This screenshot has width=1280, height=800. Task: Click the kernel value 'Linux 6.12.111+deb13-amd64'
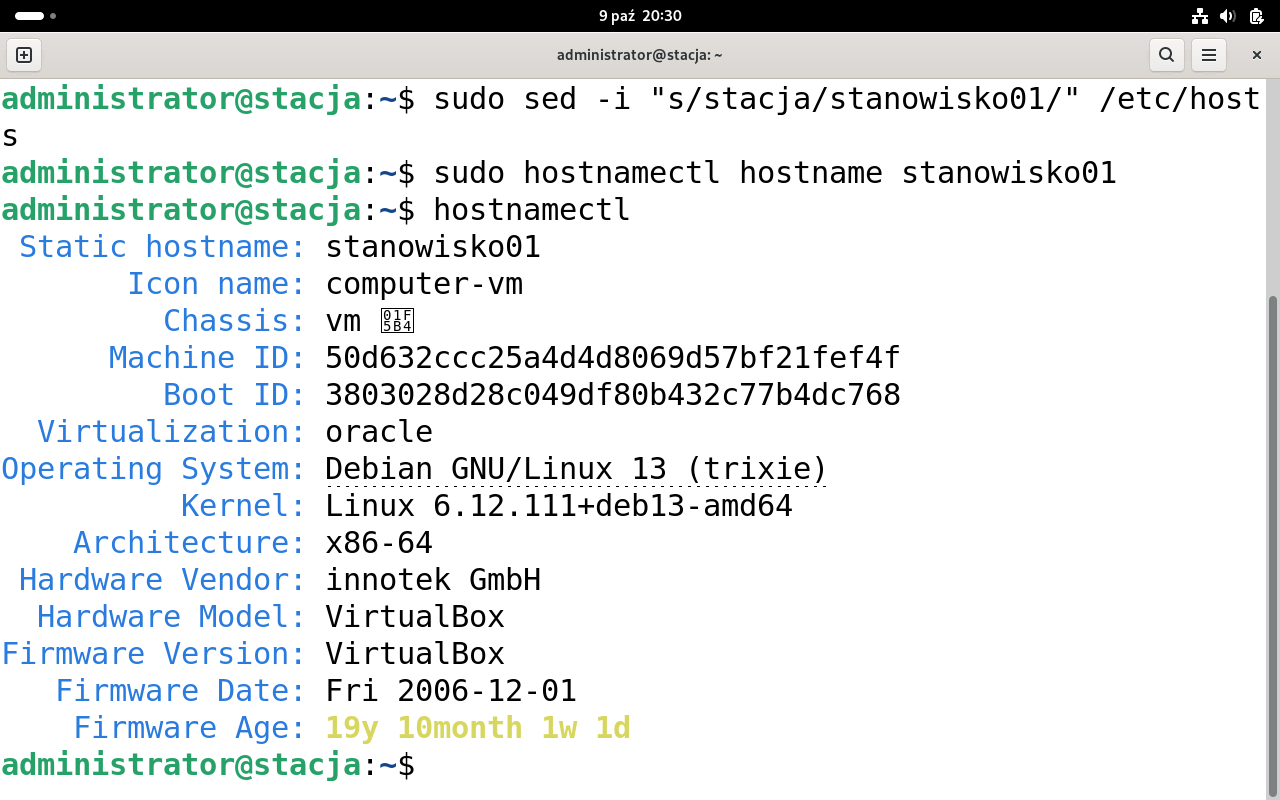(559, 506)
